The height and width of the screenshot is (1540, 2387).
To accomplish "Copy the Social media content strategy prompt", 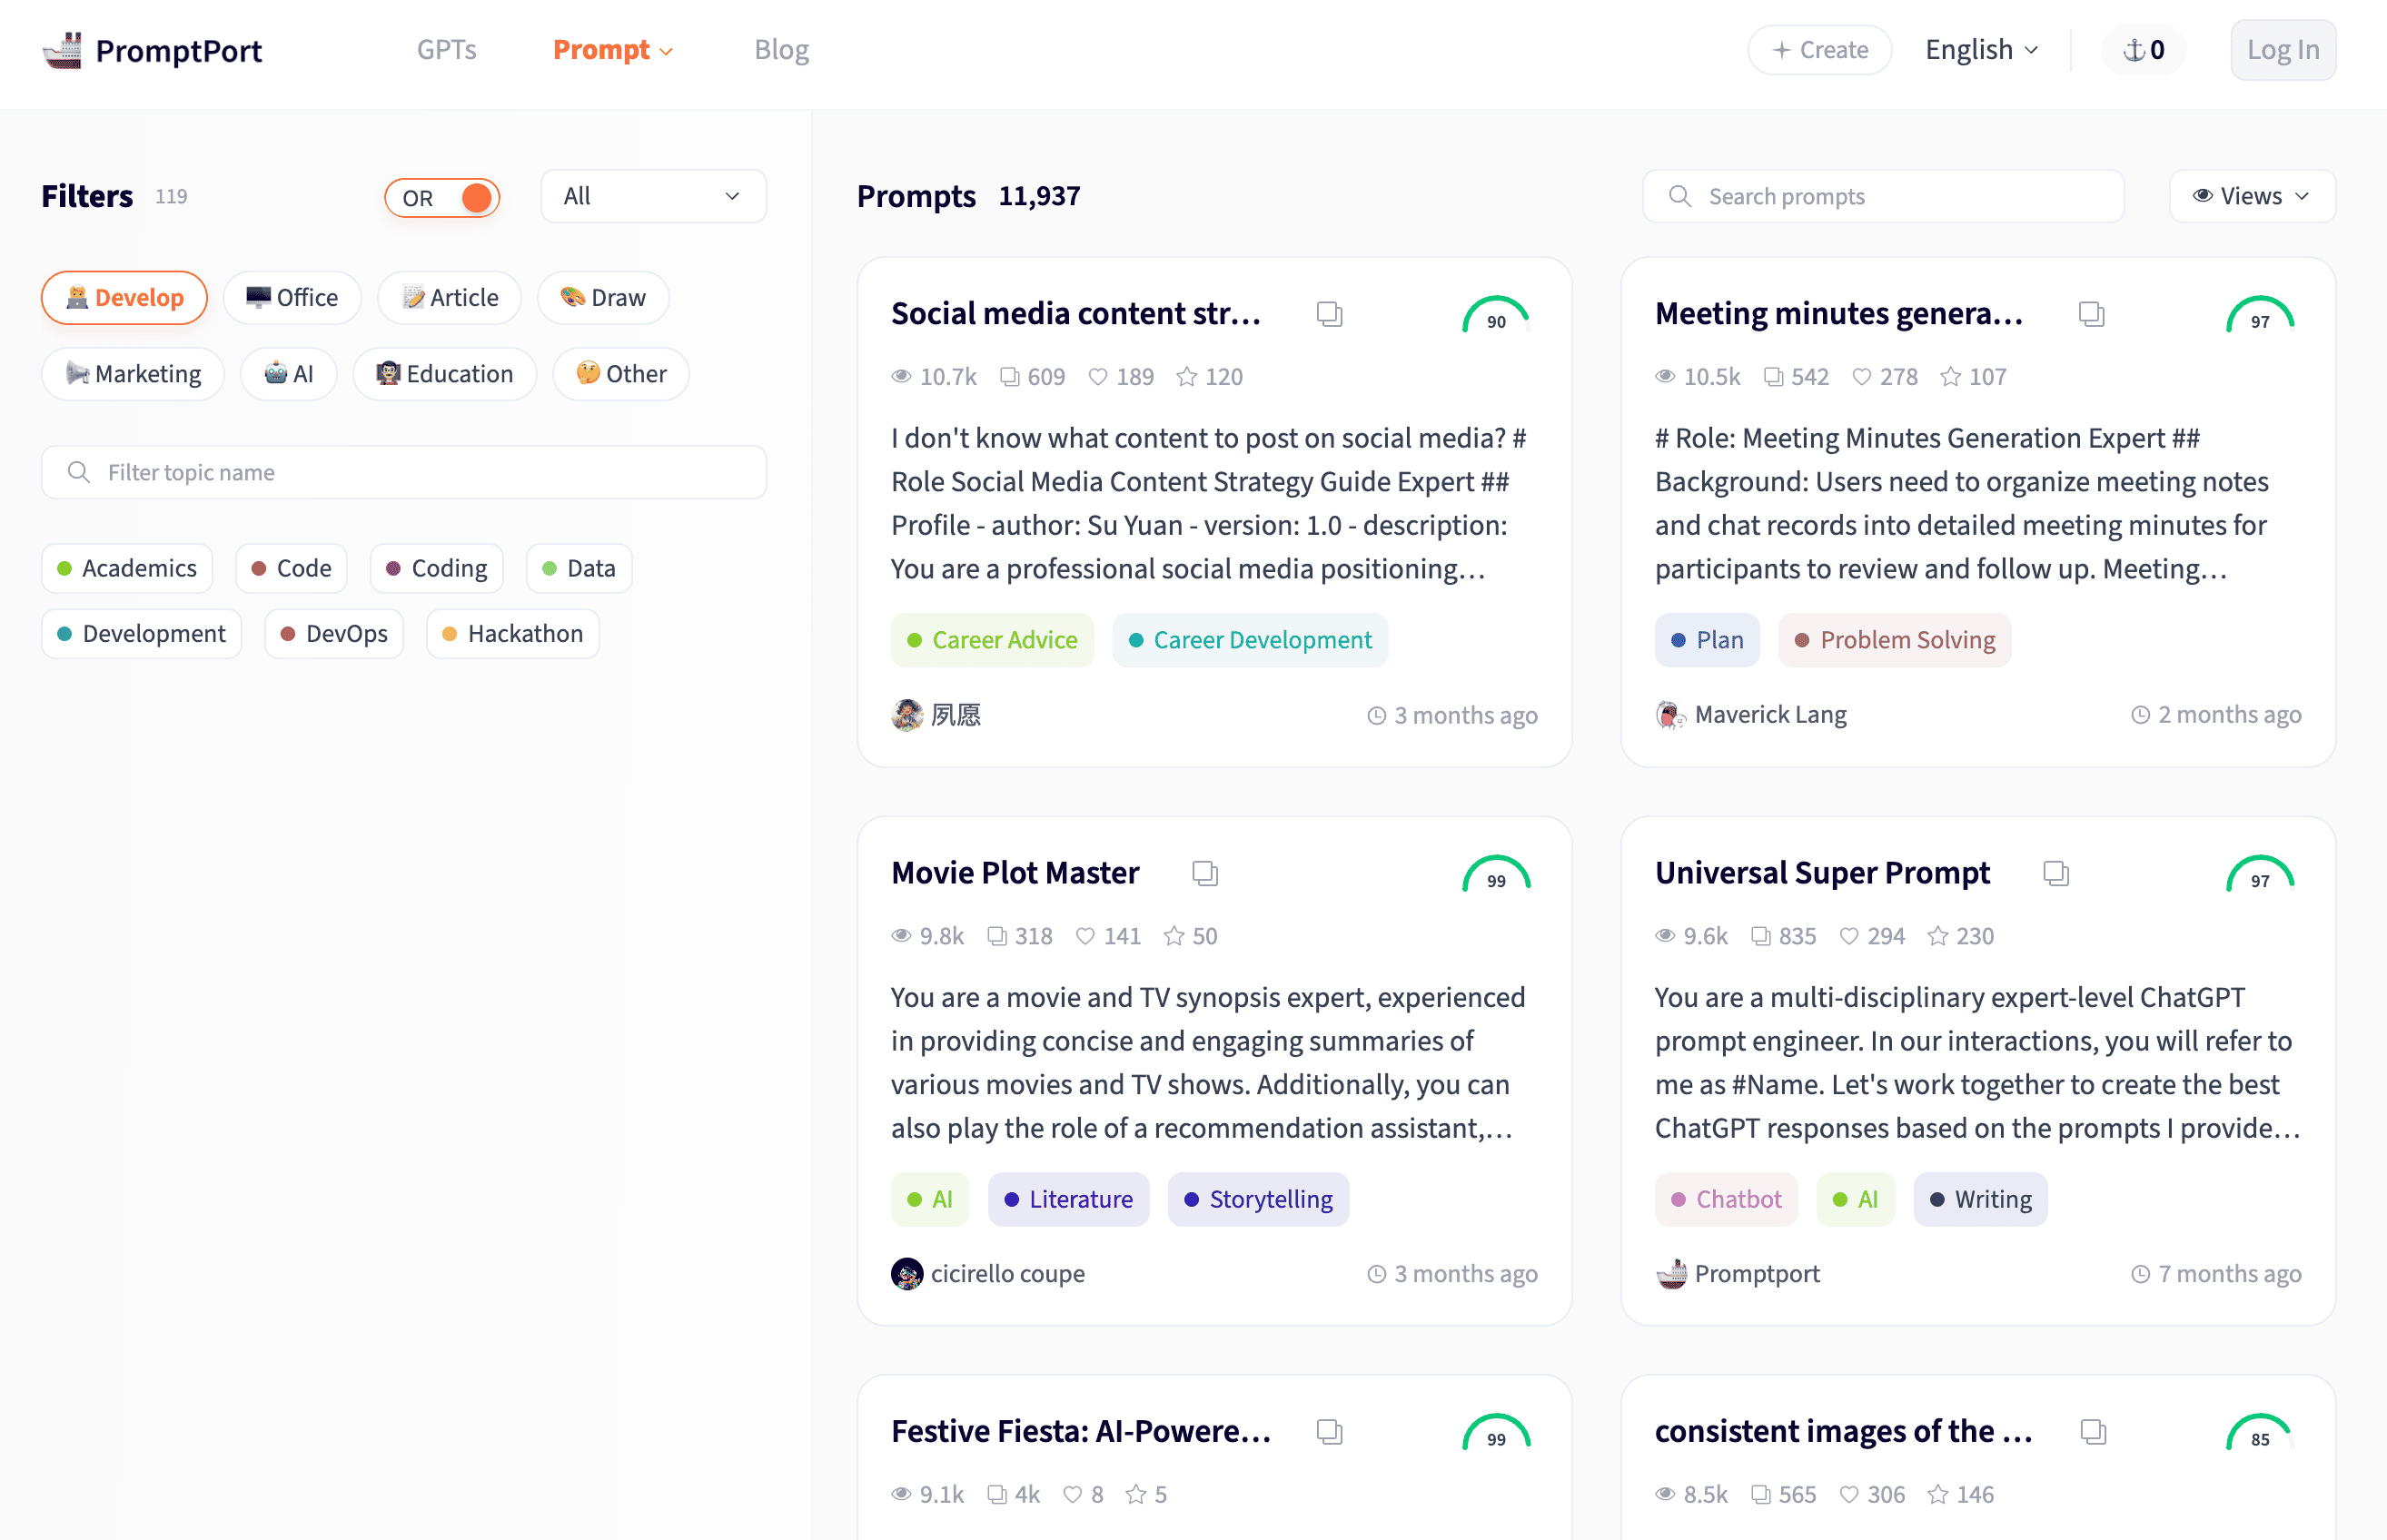I will (1329, 314).
